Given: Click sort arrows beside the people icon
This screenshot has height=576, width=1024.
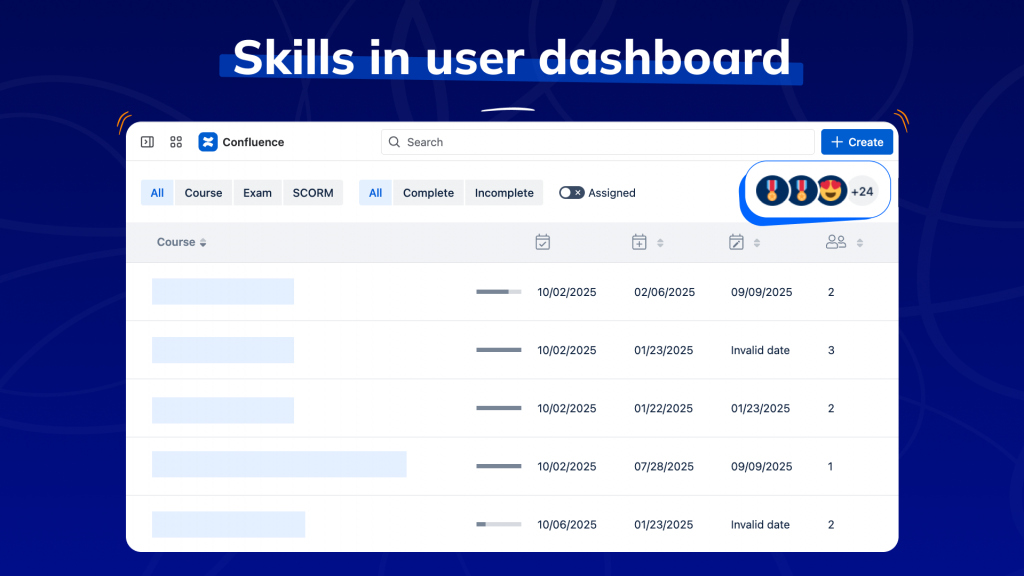Looking at the screenshot, I should pos(860,243).
